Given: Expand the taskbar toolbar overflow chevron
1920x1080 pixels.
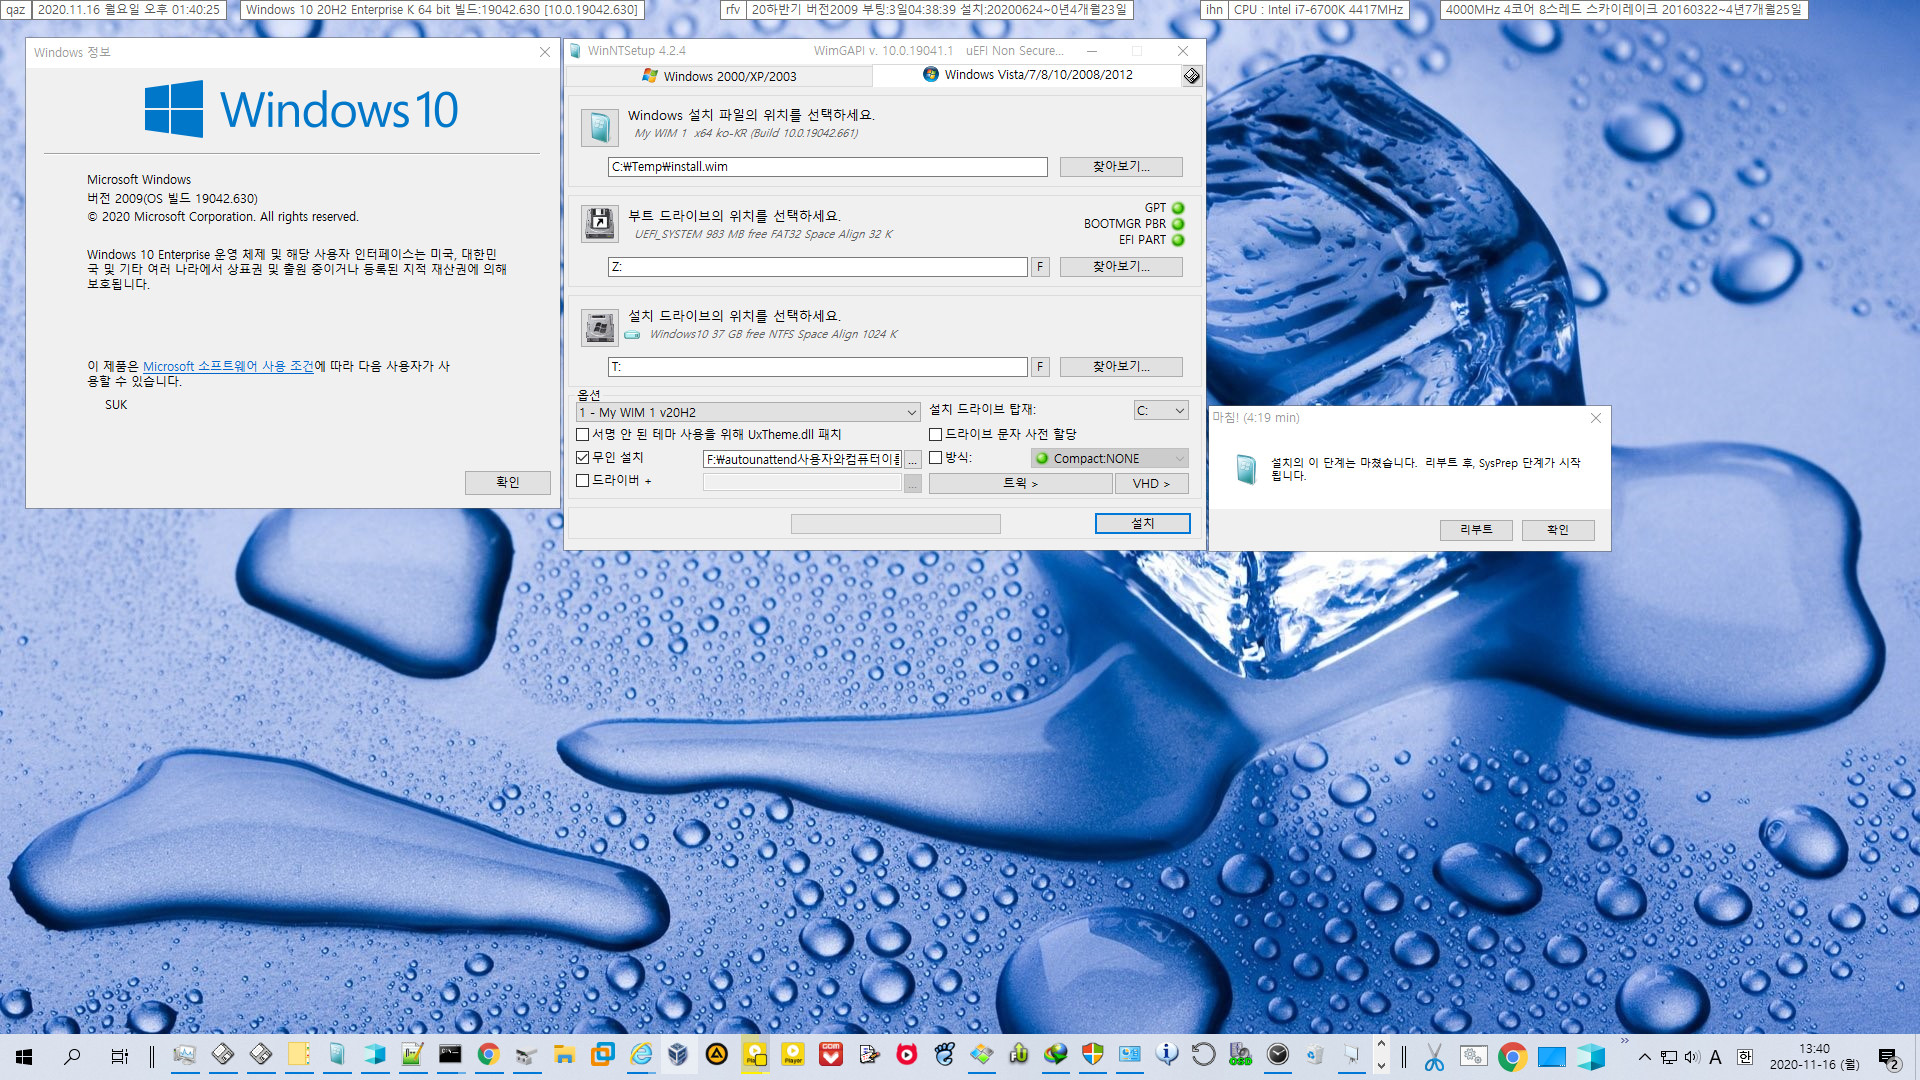Looking at the screenshot, I should pyautogui.click(x=1625, y=1042).
